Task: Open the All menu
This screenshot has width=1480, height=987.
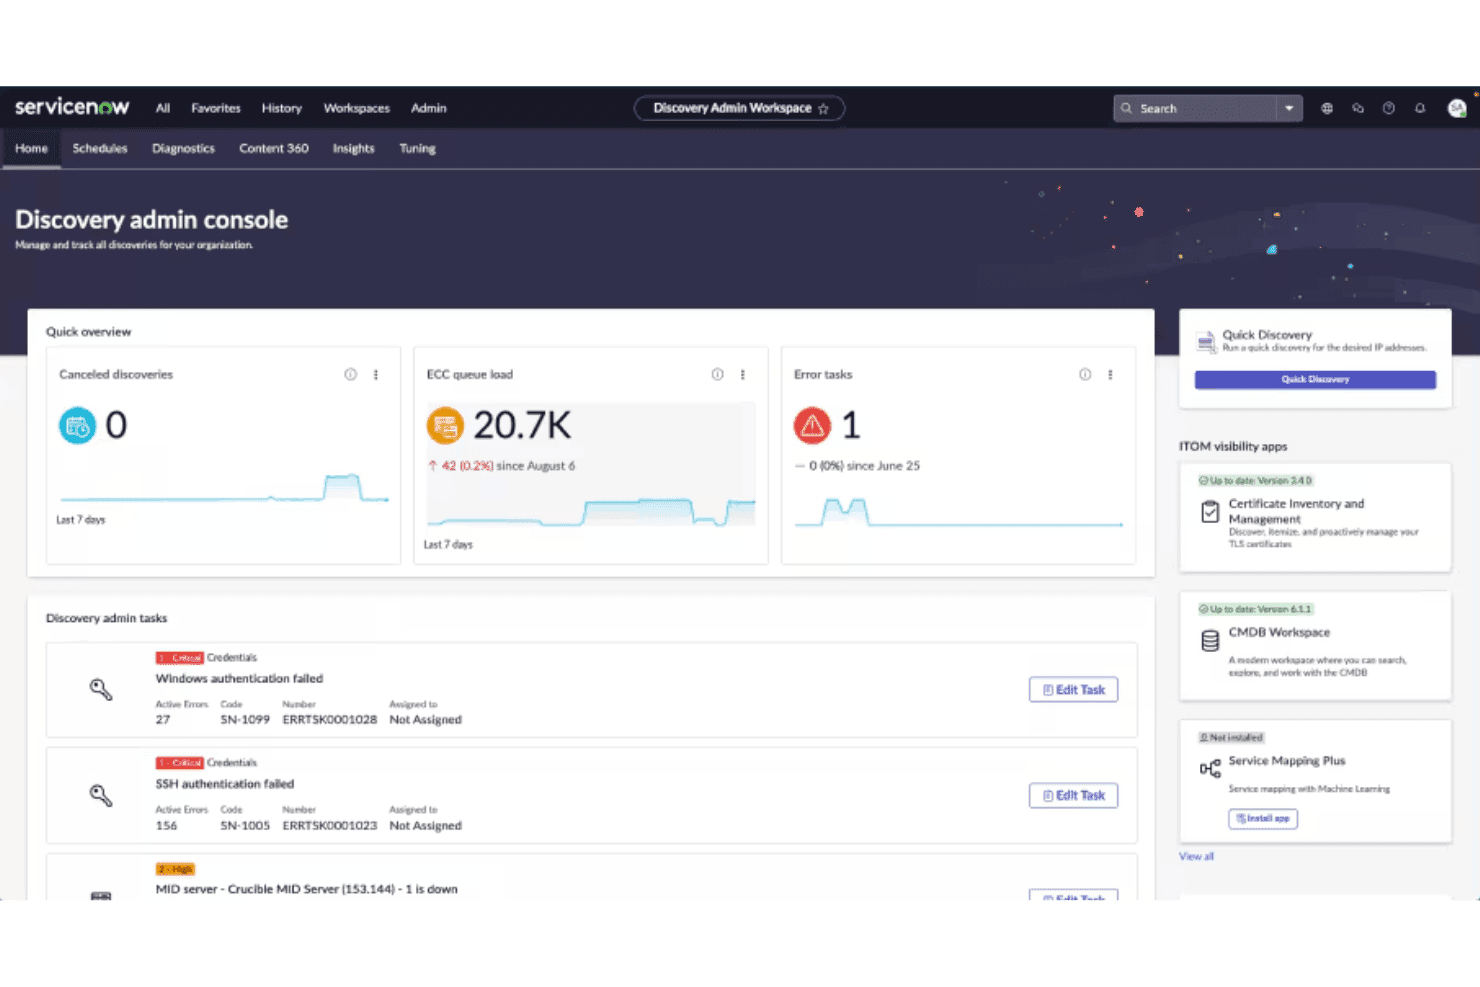Action: (x=163, y=108)
